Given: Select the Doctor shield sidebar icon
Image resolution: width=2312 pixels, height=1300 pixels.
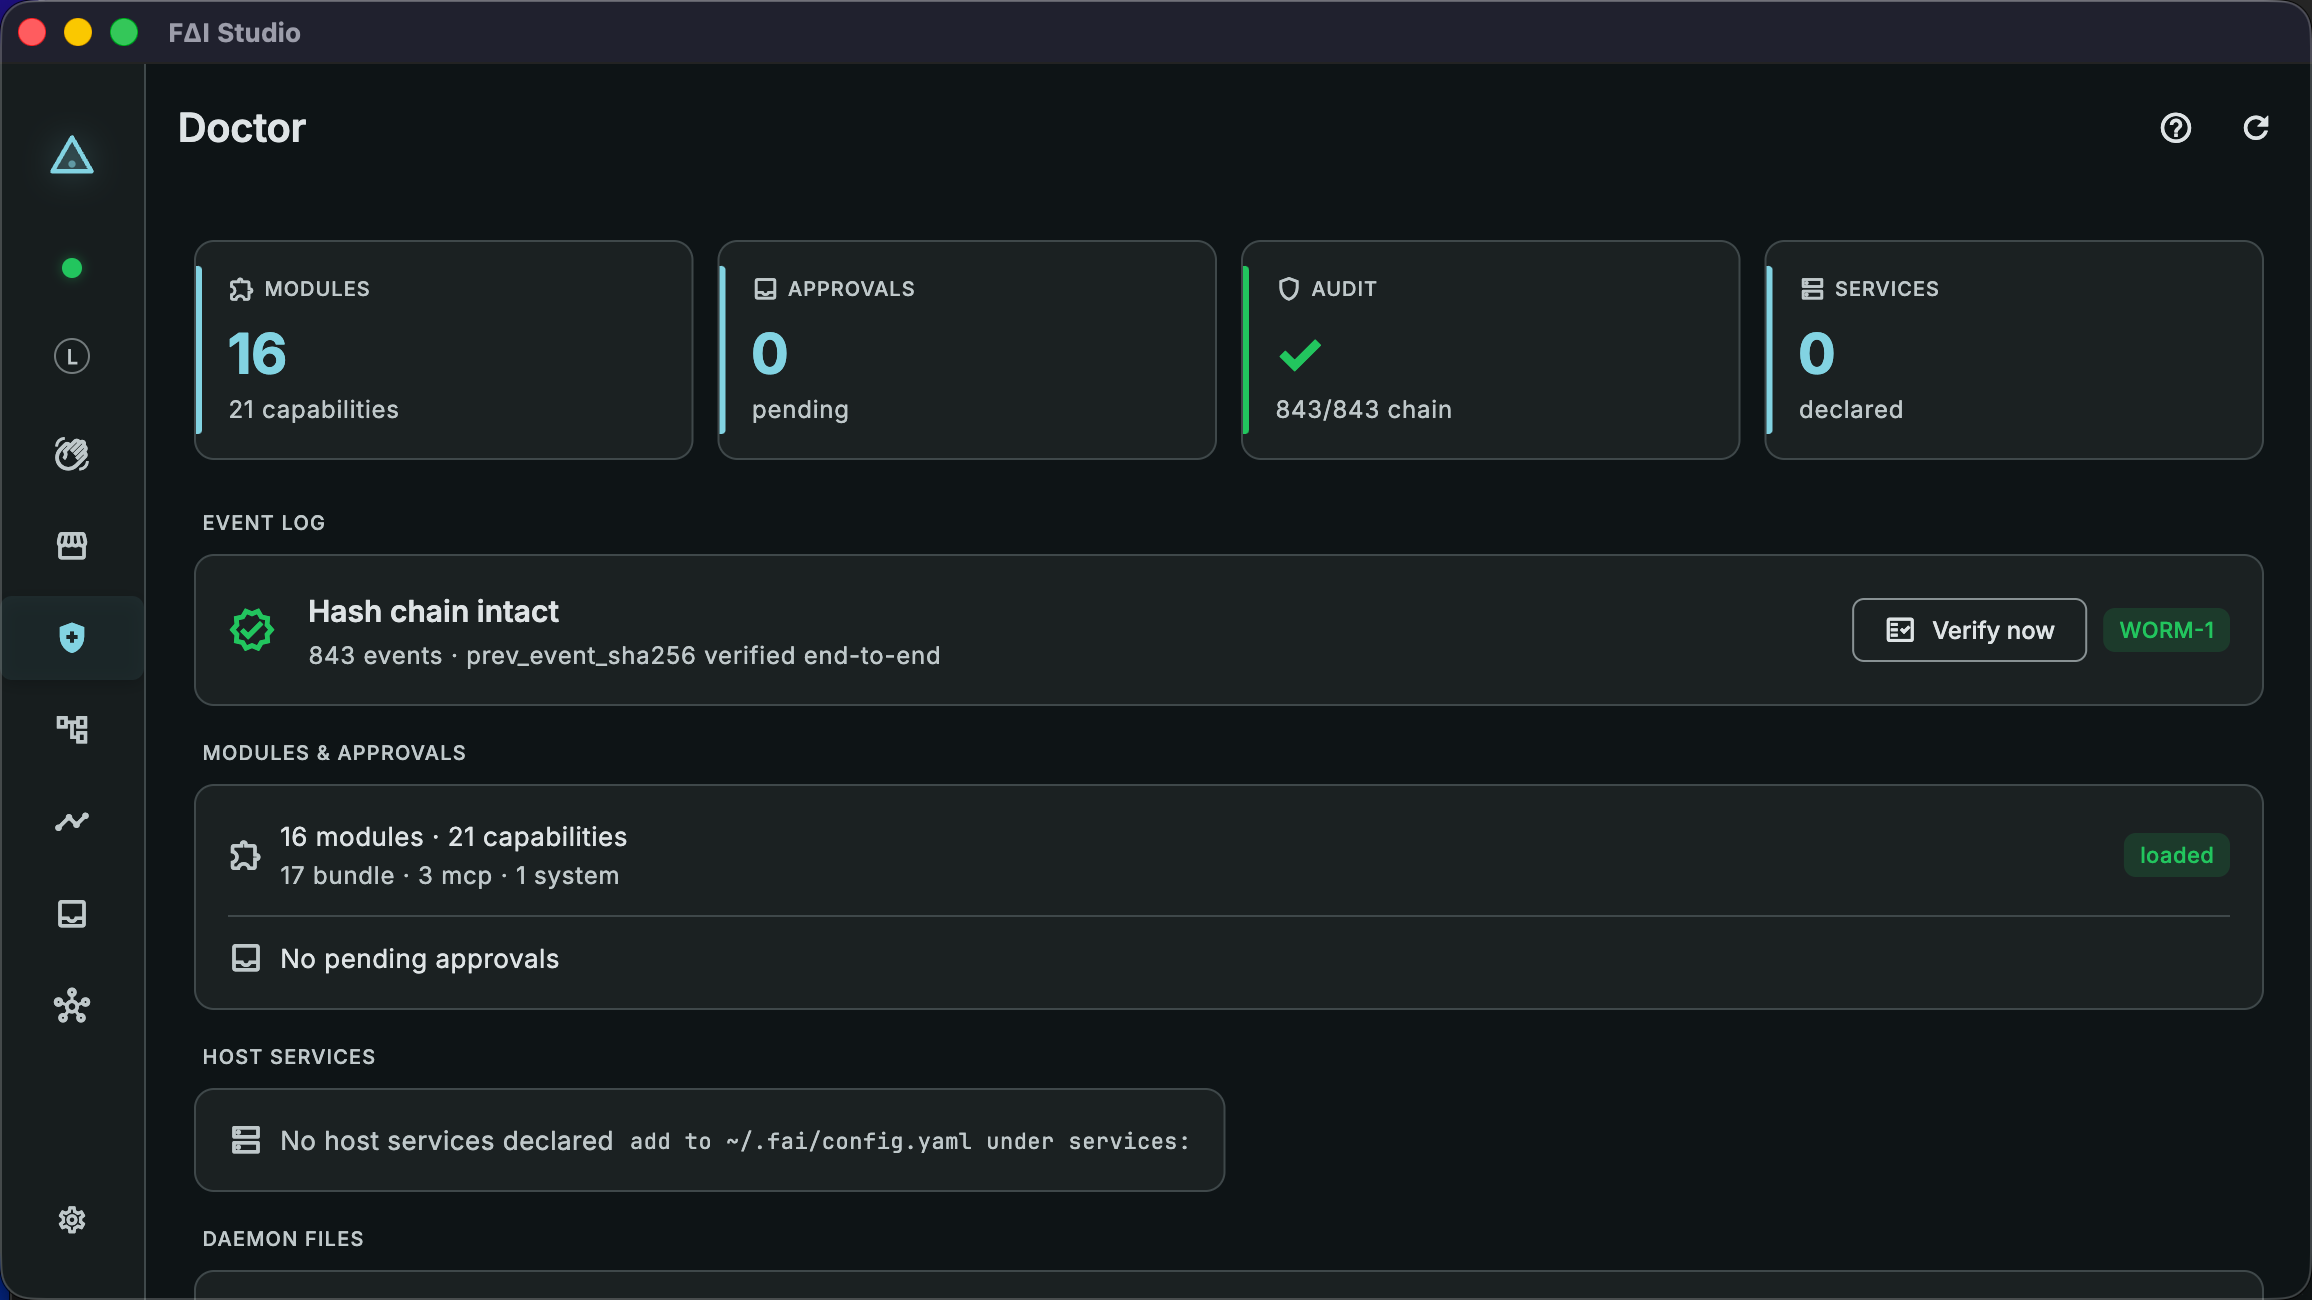Looking at the screenshot, I should point(72,638).
